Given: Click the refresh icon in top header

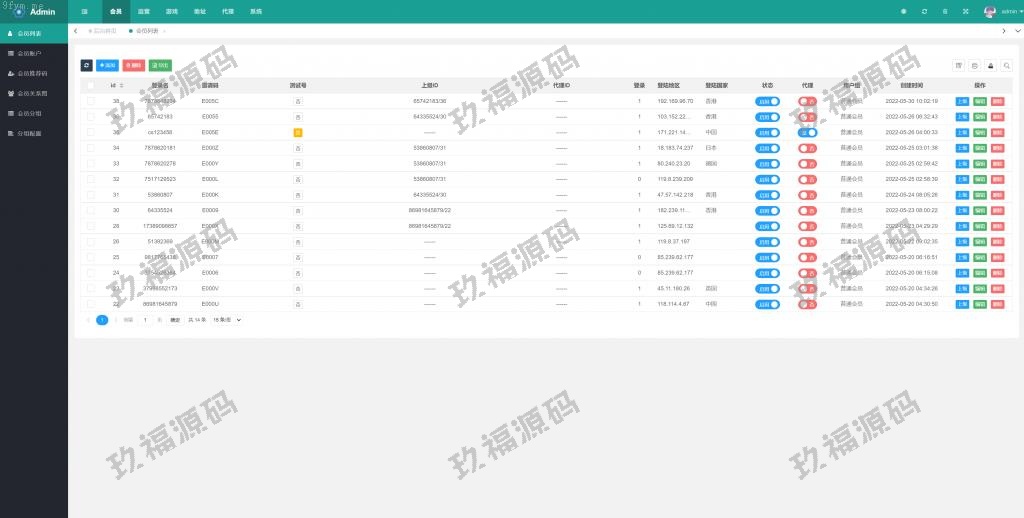Looking at the screenshot, I should [924, 11].
